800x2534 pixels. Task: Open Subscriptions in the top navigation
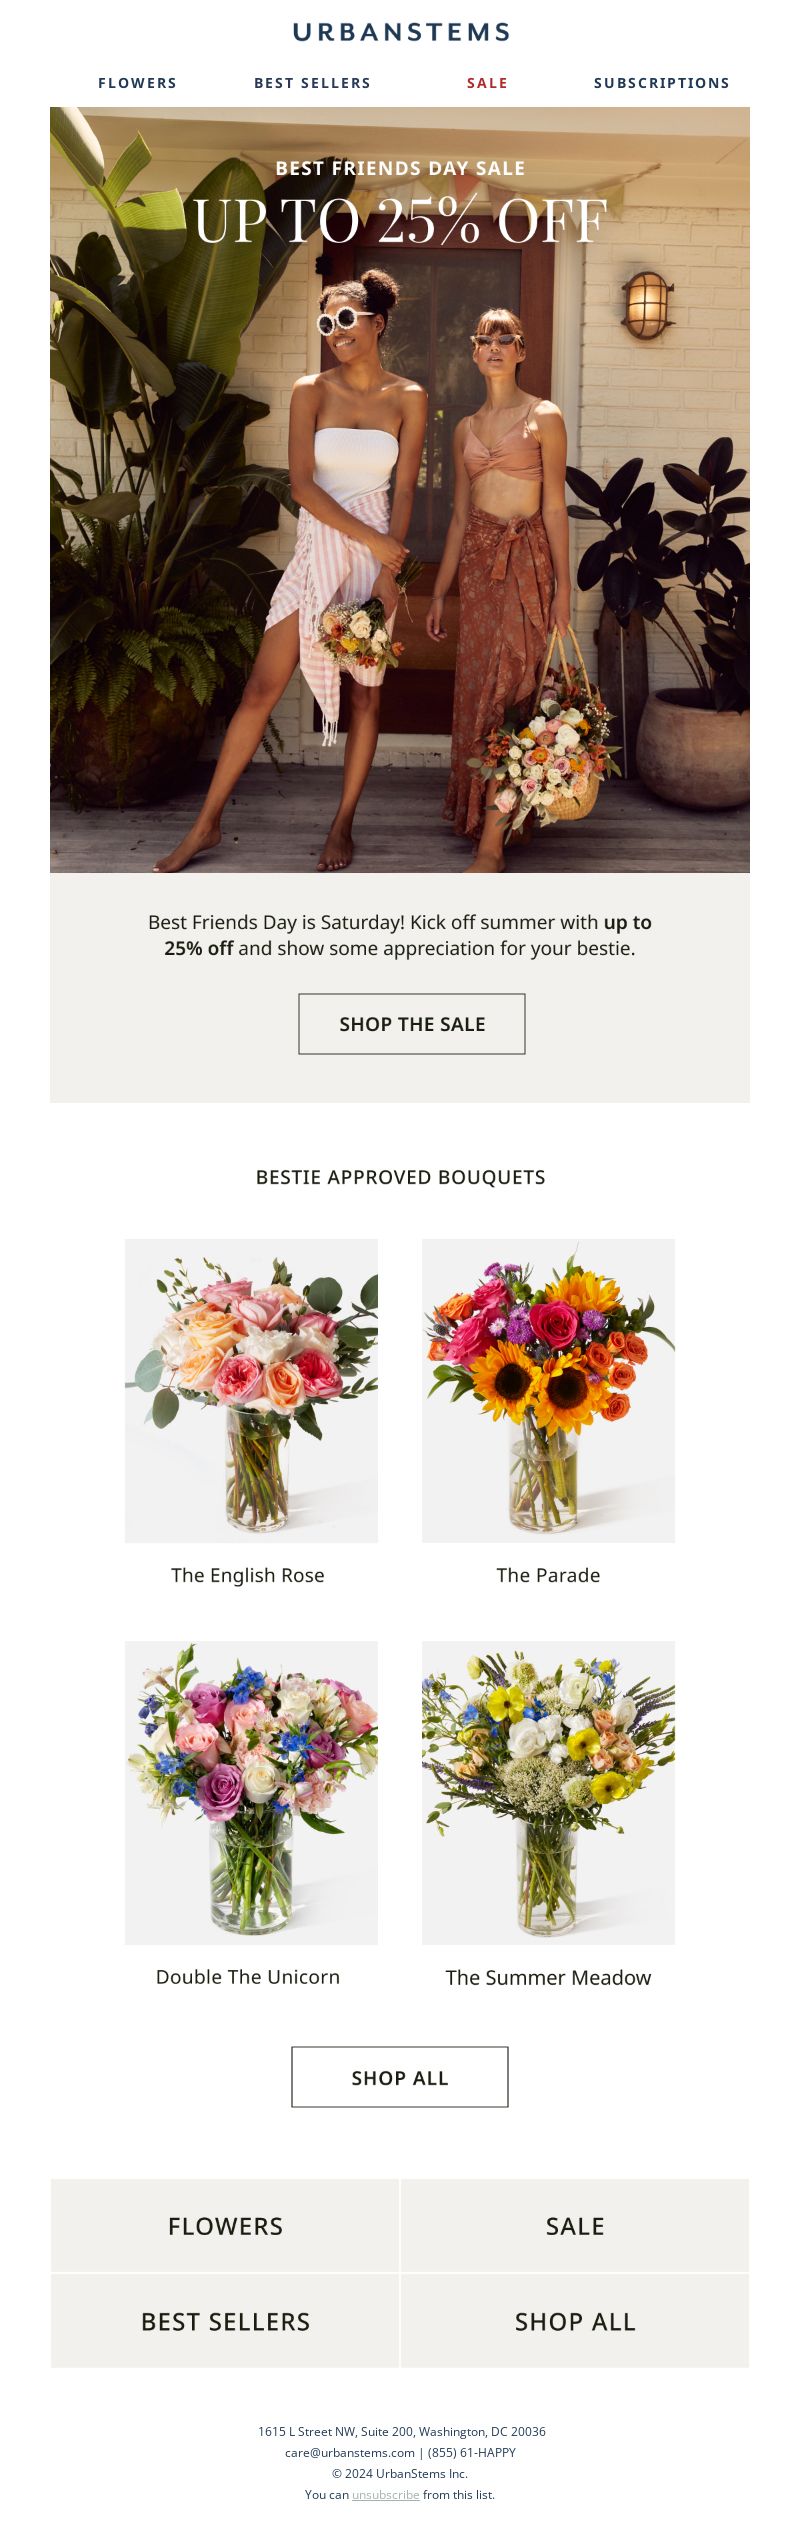point(662,83)
